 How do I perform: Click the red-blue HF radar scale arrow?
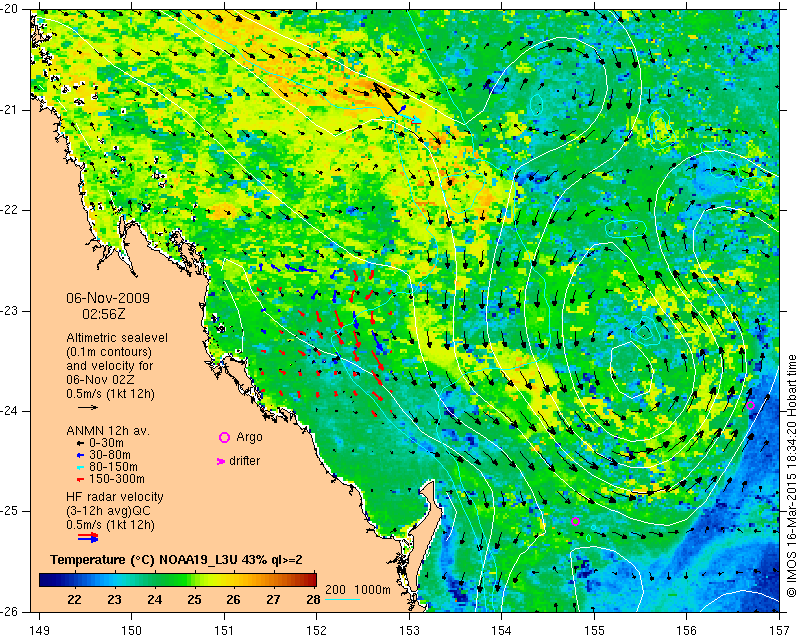(88, 538)
